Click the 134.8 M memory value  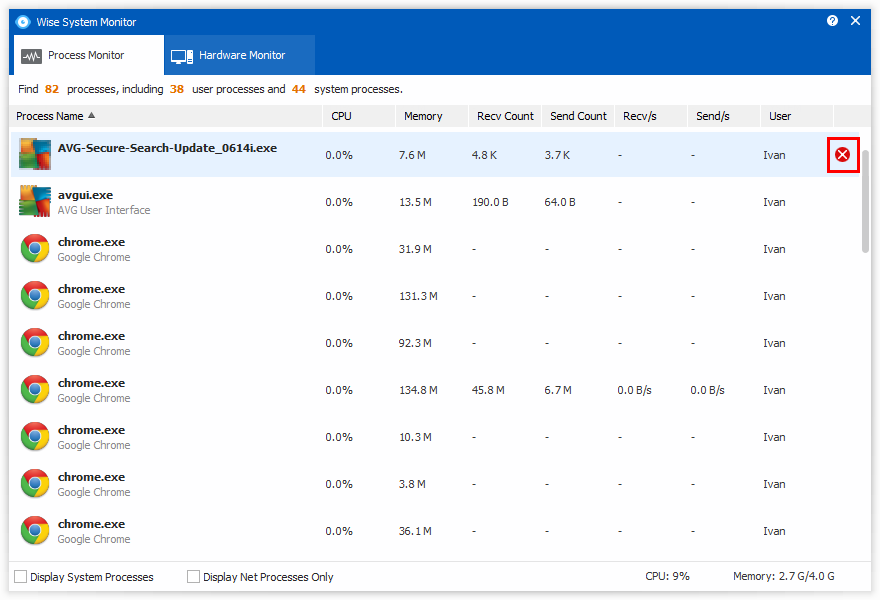418,390
